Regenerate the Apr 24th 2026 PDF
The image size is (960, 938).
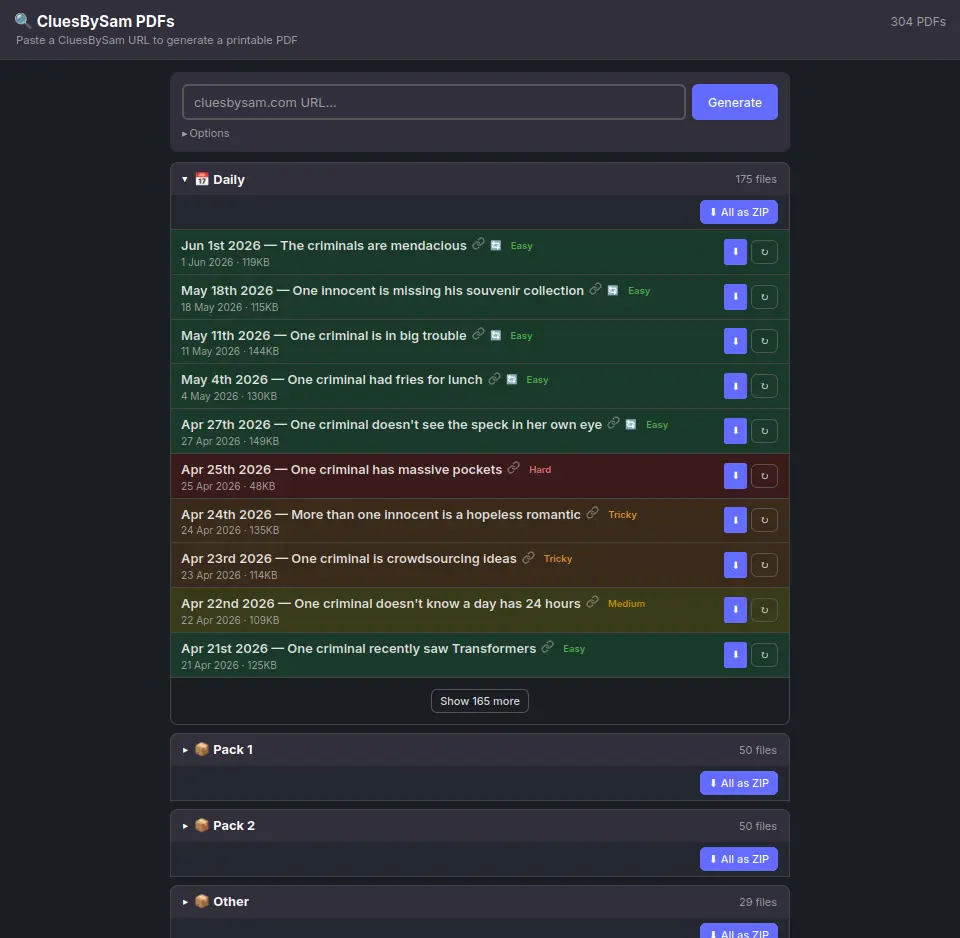[764, 520]
